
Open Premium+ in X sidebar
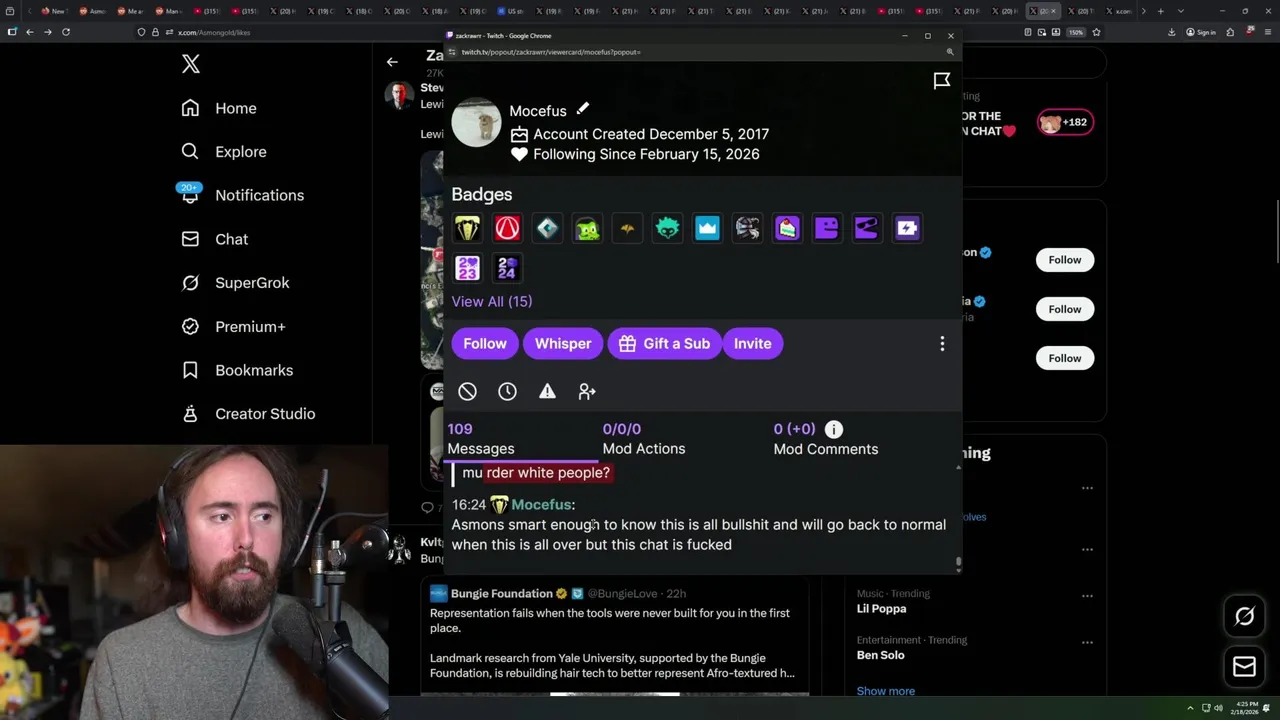(233, 327)
